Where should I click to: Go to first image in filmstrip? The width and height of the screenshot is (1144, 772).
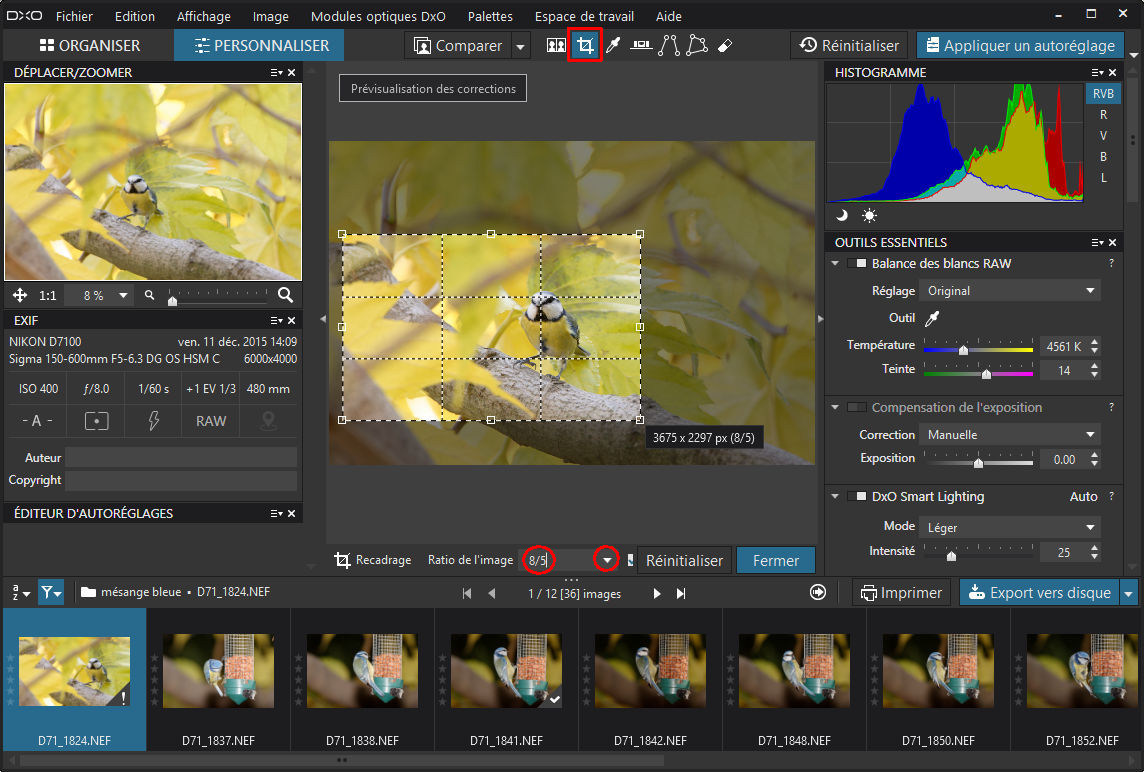click(467, 593)
